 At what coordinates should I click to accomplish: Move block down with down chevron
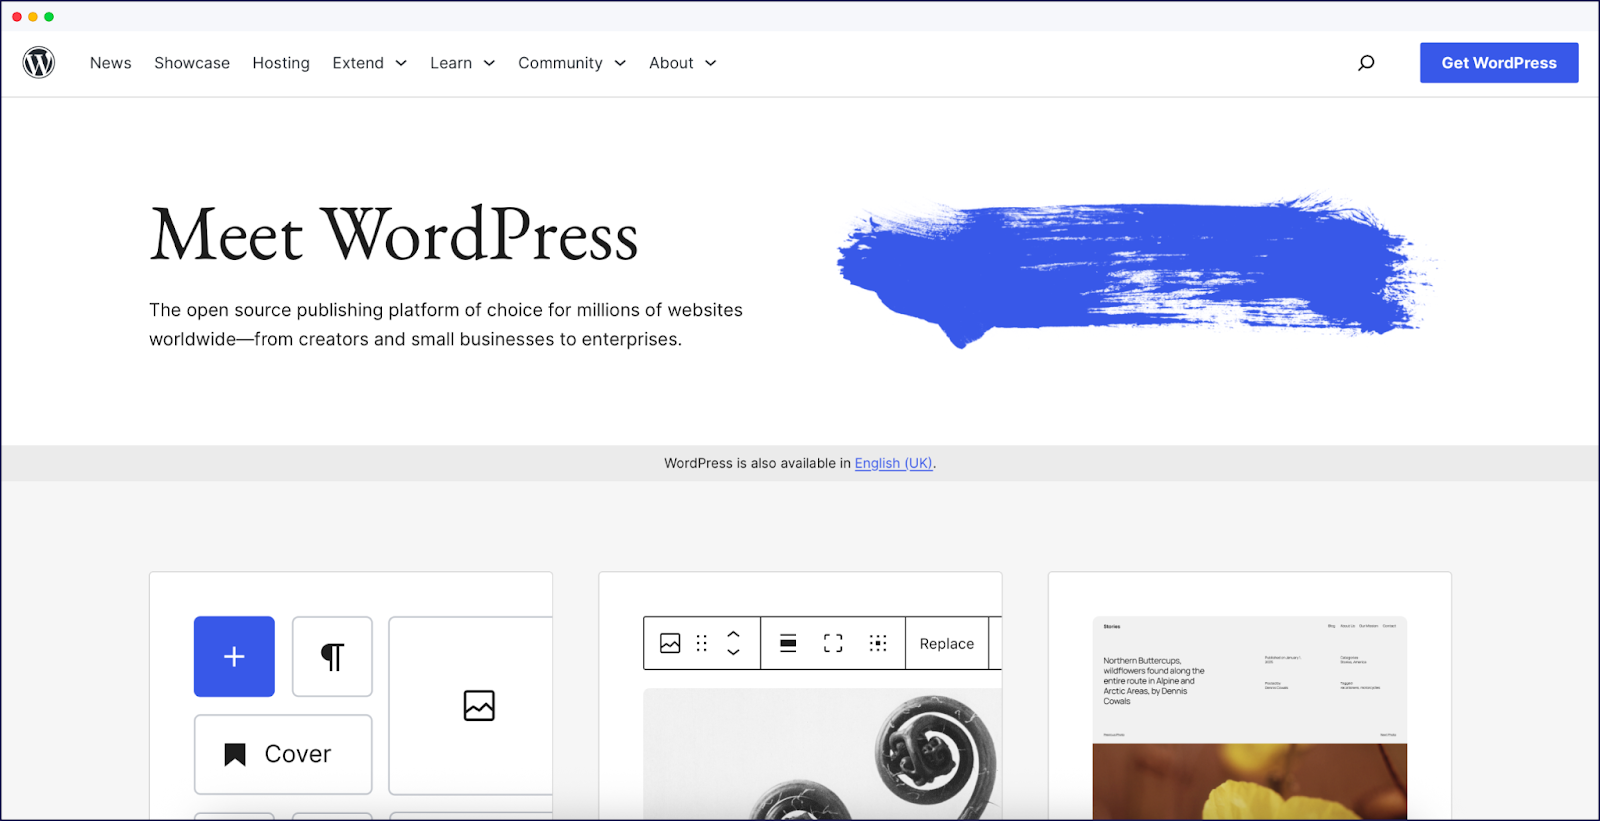tap(733, 652)
